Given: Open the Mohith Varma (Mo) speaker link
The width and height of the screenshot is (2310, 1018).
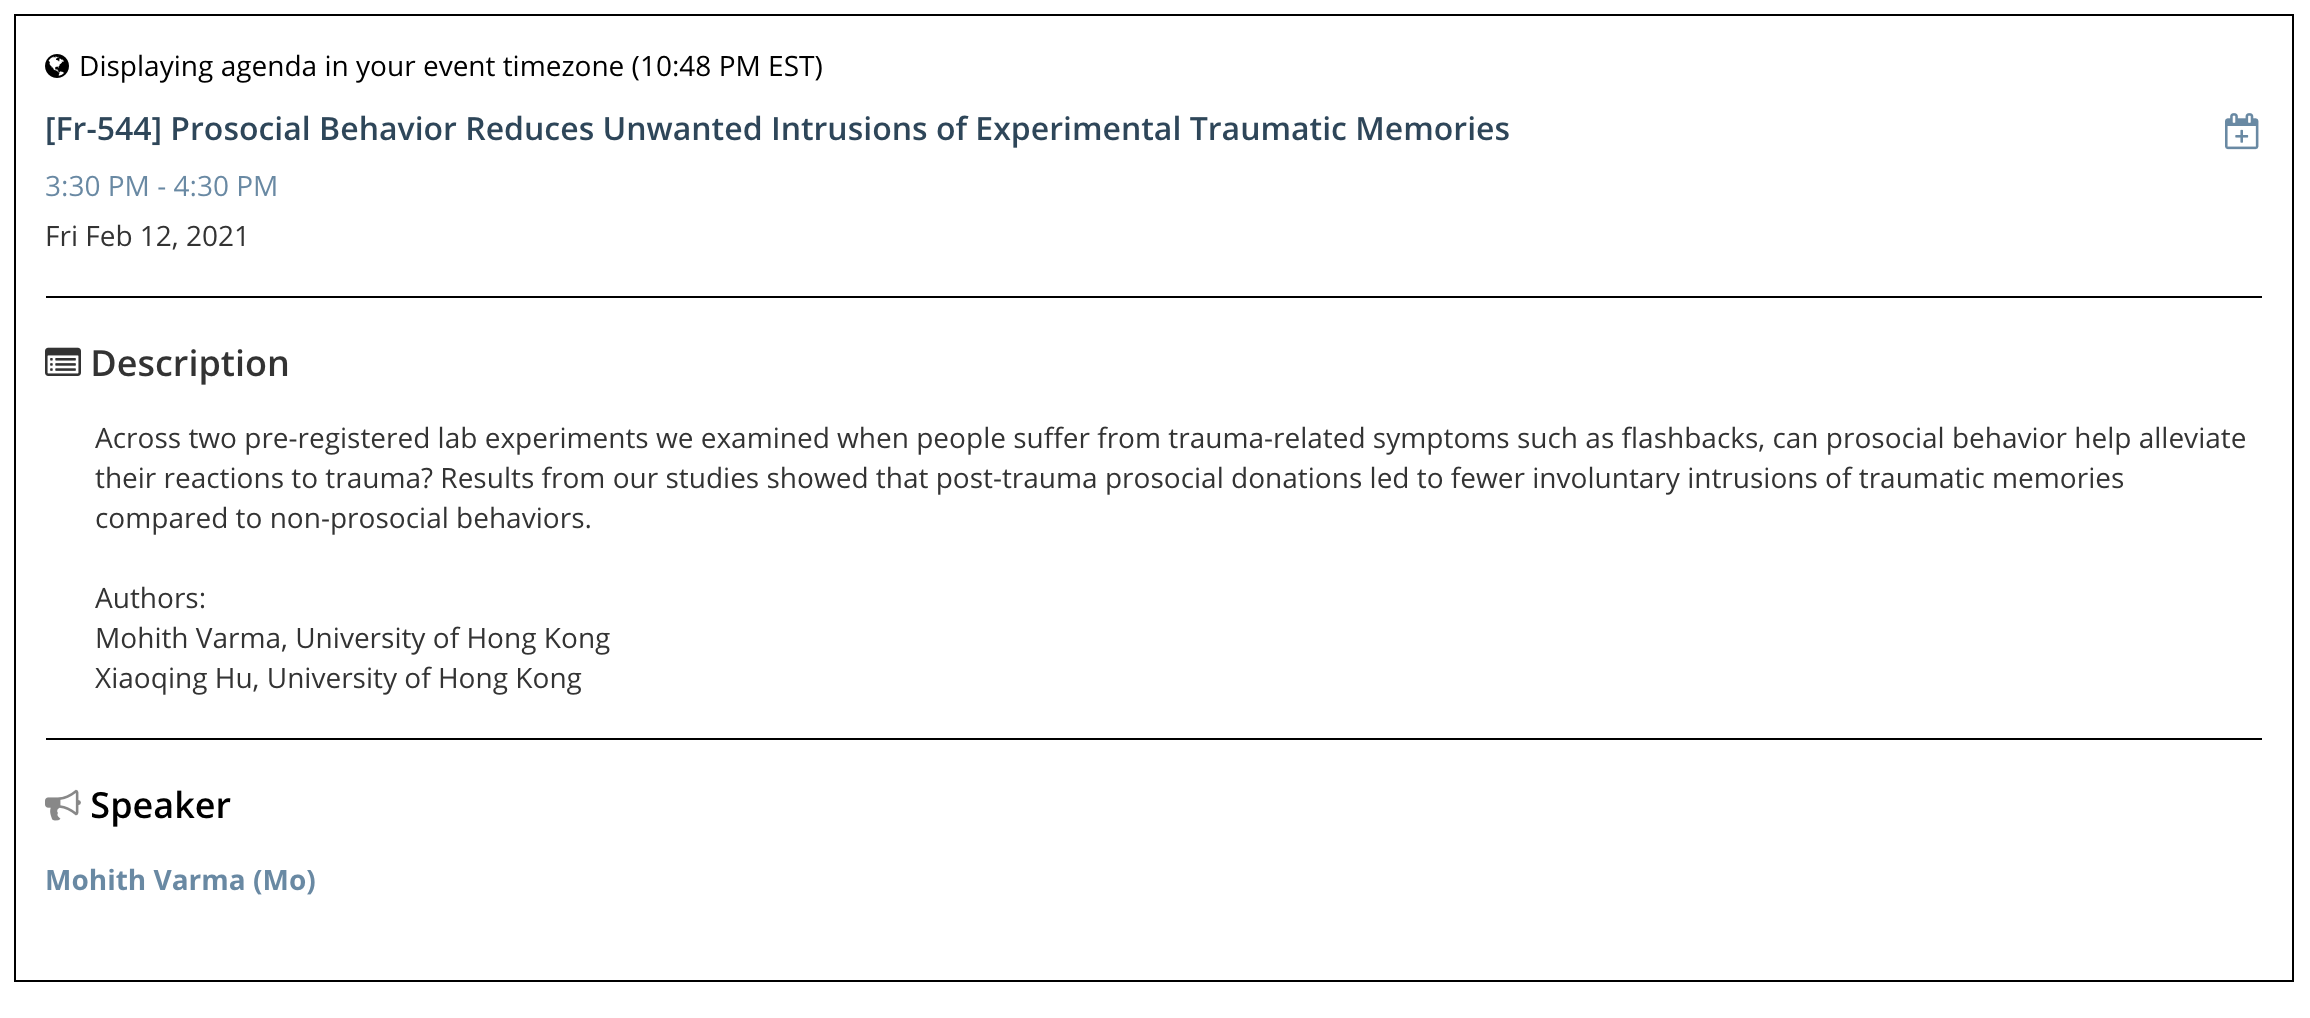Looking at the screenshot, I should 181,880.
